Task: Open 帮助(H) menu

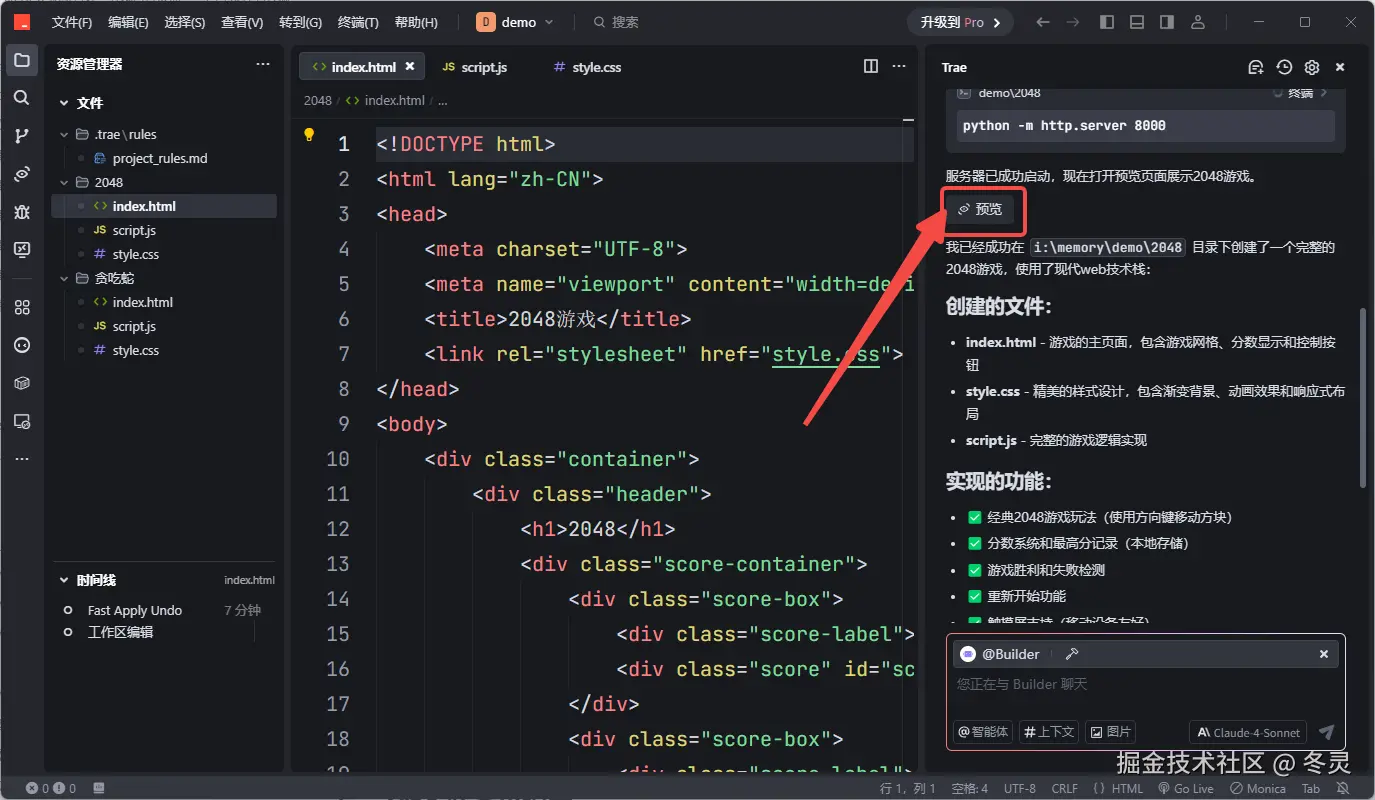Action: click(x=416, y=22)
